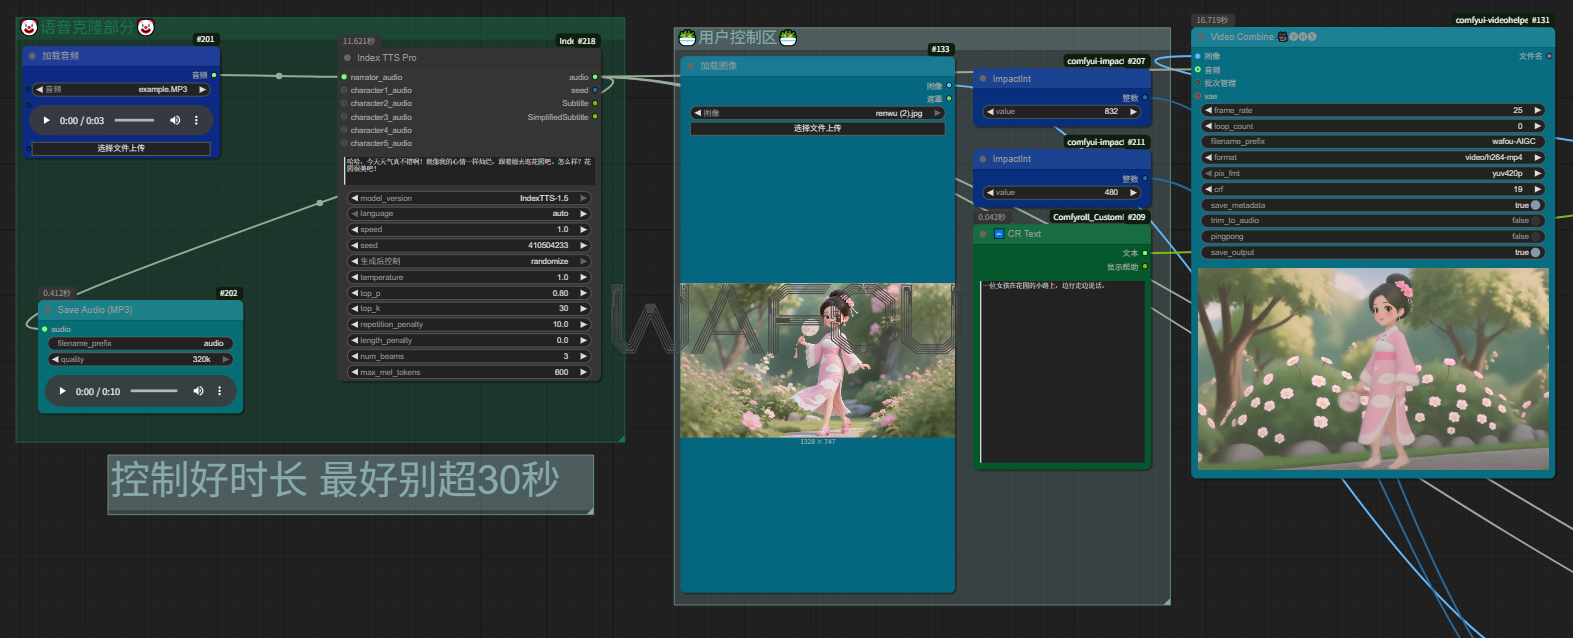Click the Index TTS Pro text prompt box
This screenshot has width=1573, height=638.
click(470, 170)
